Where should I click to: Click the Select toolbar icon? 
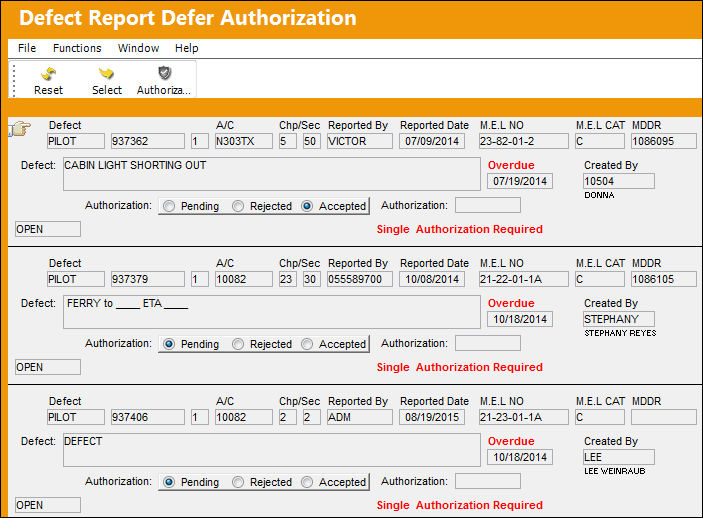click(x=106, y=73)
